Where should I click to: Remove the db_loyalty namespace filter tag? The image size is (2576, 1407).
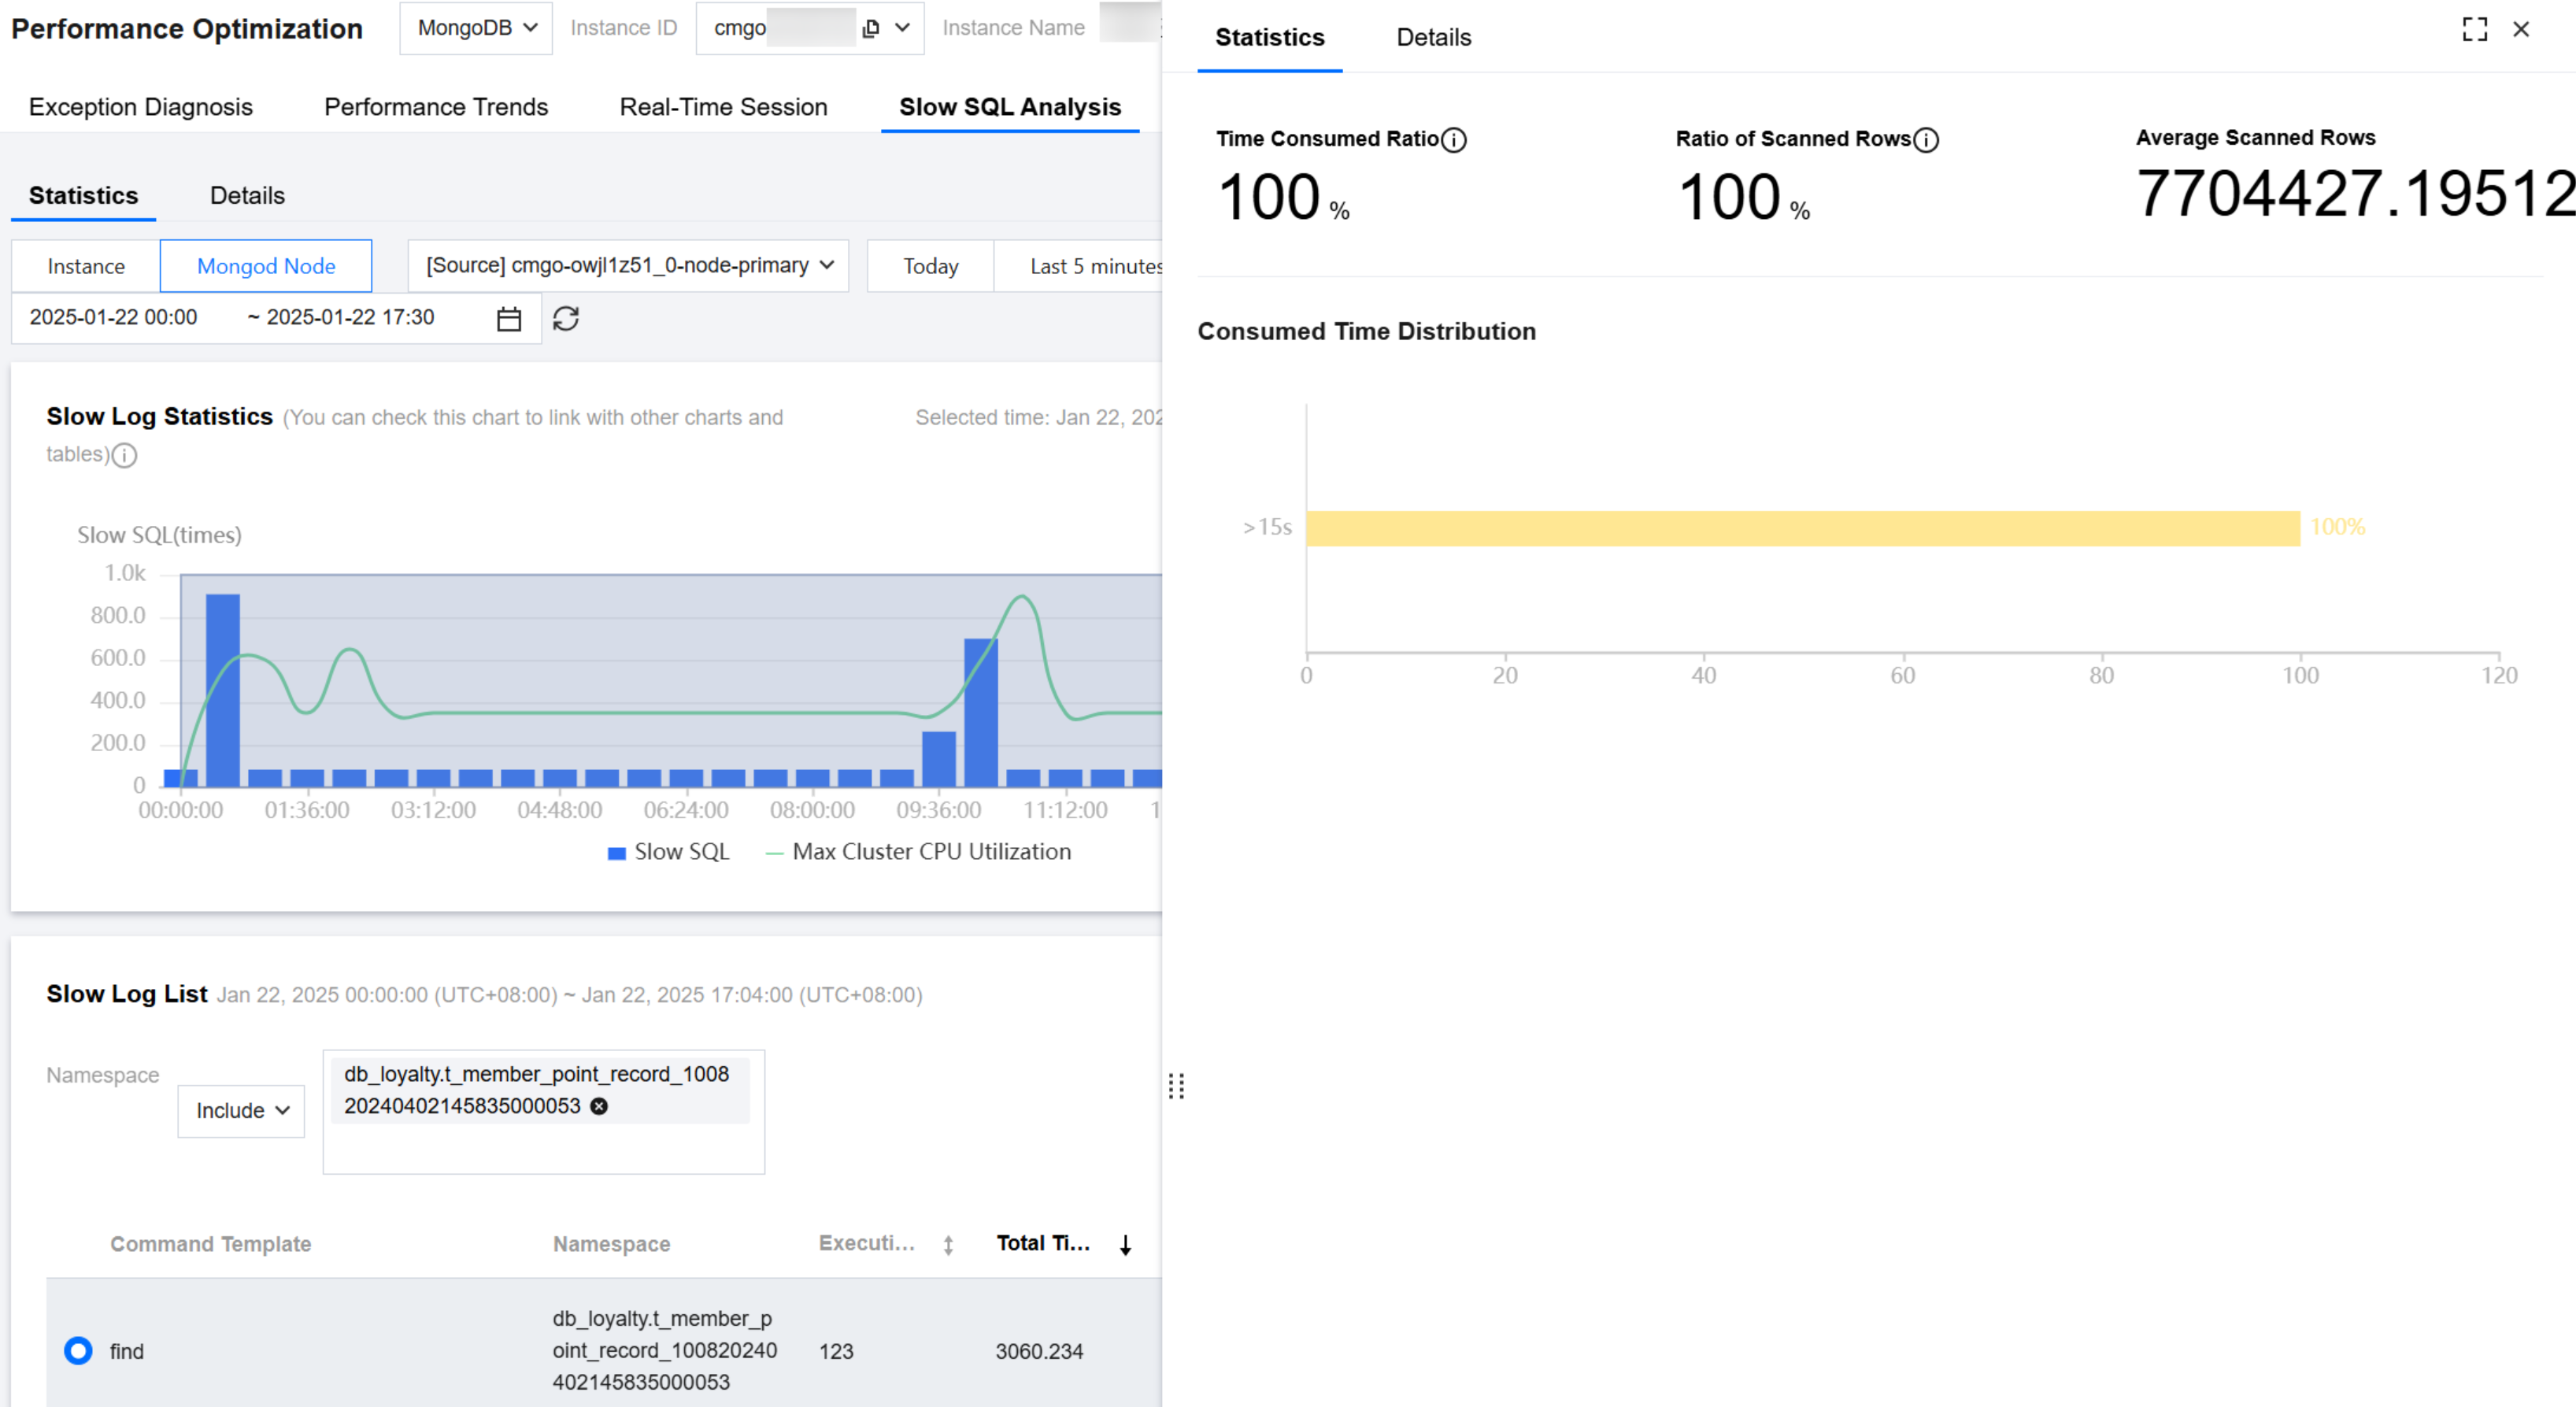point(599,1106)
